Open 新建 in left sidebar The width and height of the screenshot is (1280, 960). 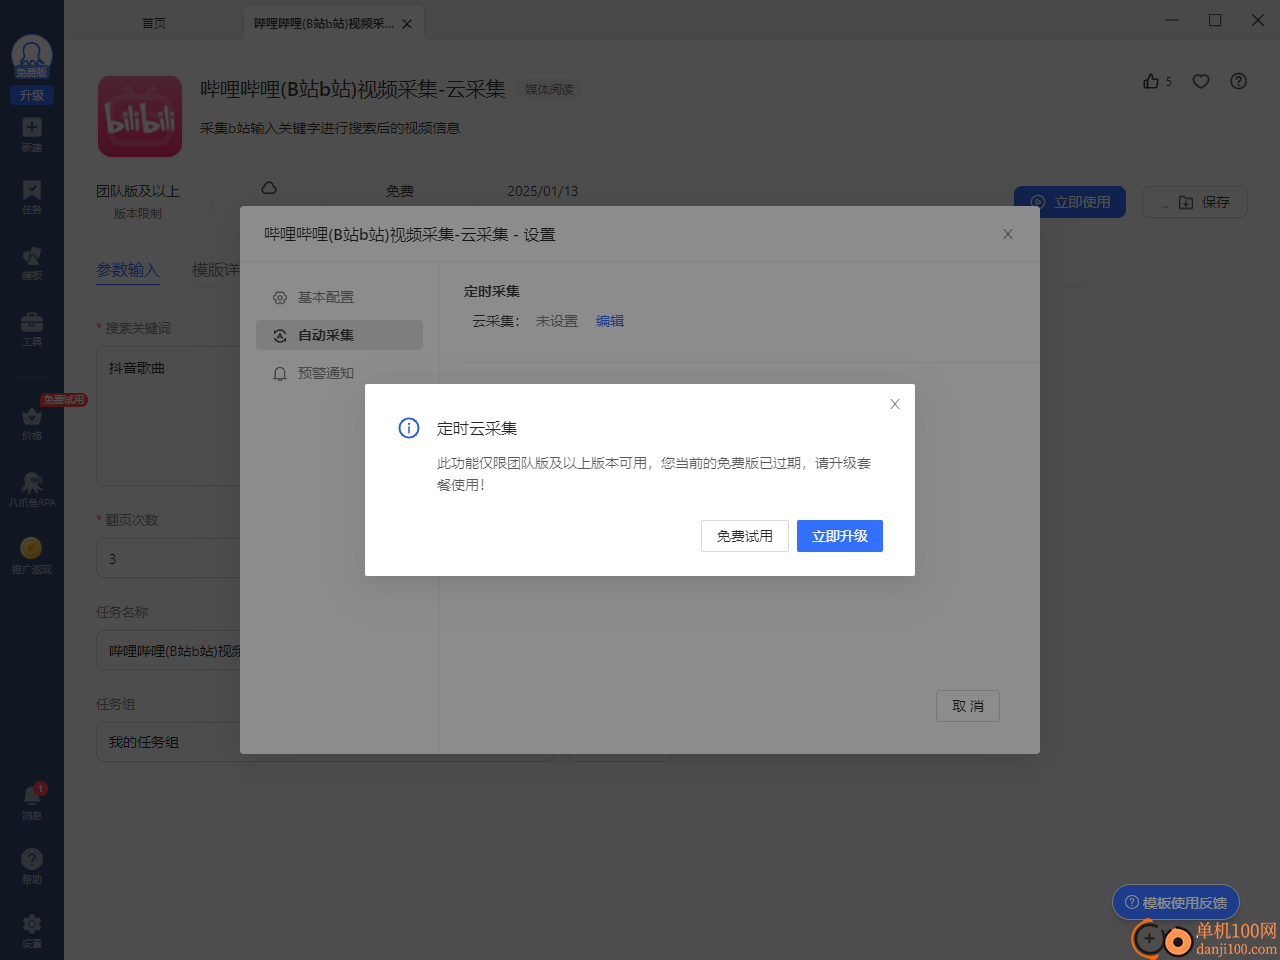click(x=32, y=134)
